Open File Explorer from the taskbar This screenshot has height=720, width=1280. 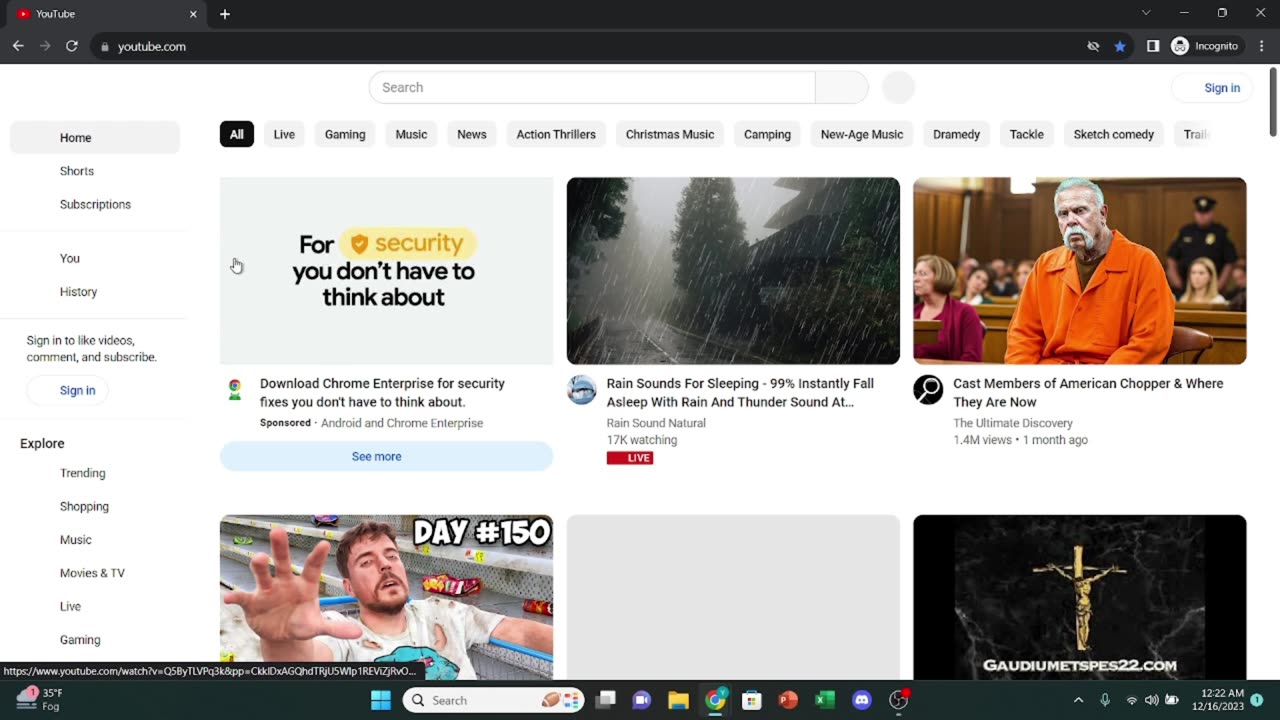(679, 700)
